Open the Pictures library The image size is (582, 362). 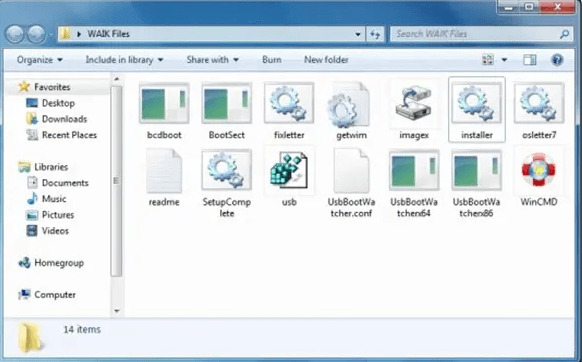click(58, 215)
